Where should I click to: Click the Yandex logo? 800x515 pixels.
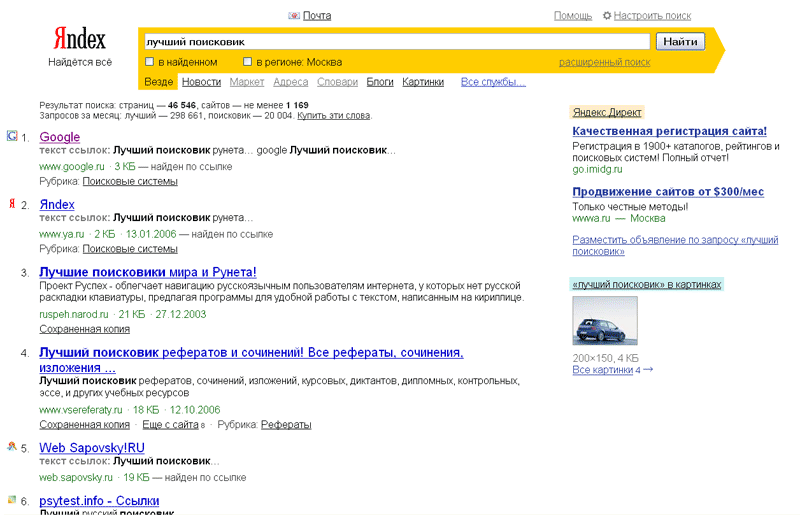pyautogui.click(x=80, y=39)
